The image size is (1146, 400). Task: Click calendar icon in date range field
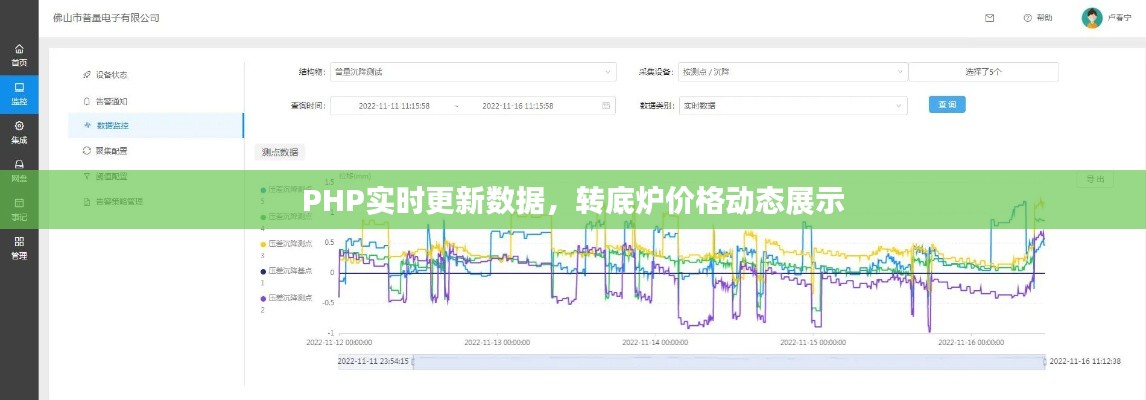point(606,105)
